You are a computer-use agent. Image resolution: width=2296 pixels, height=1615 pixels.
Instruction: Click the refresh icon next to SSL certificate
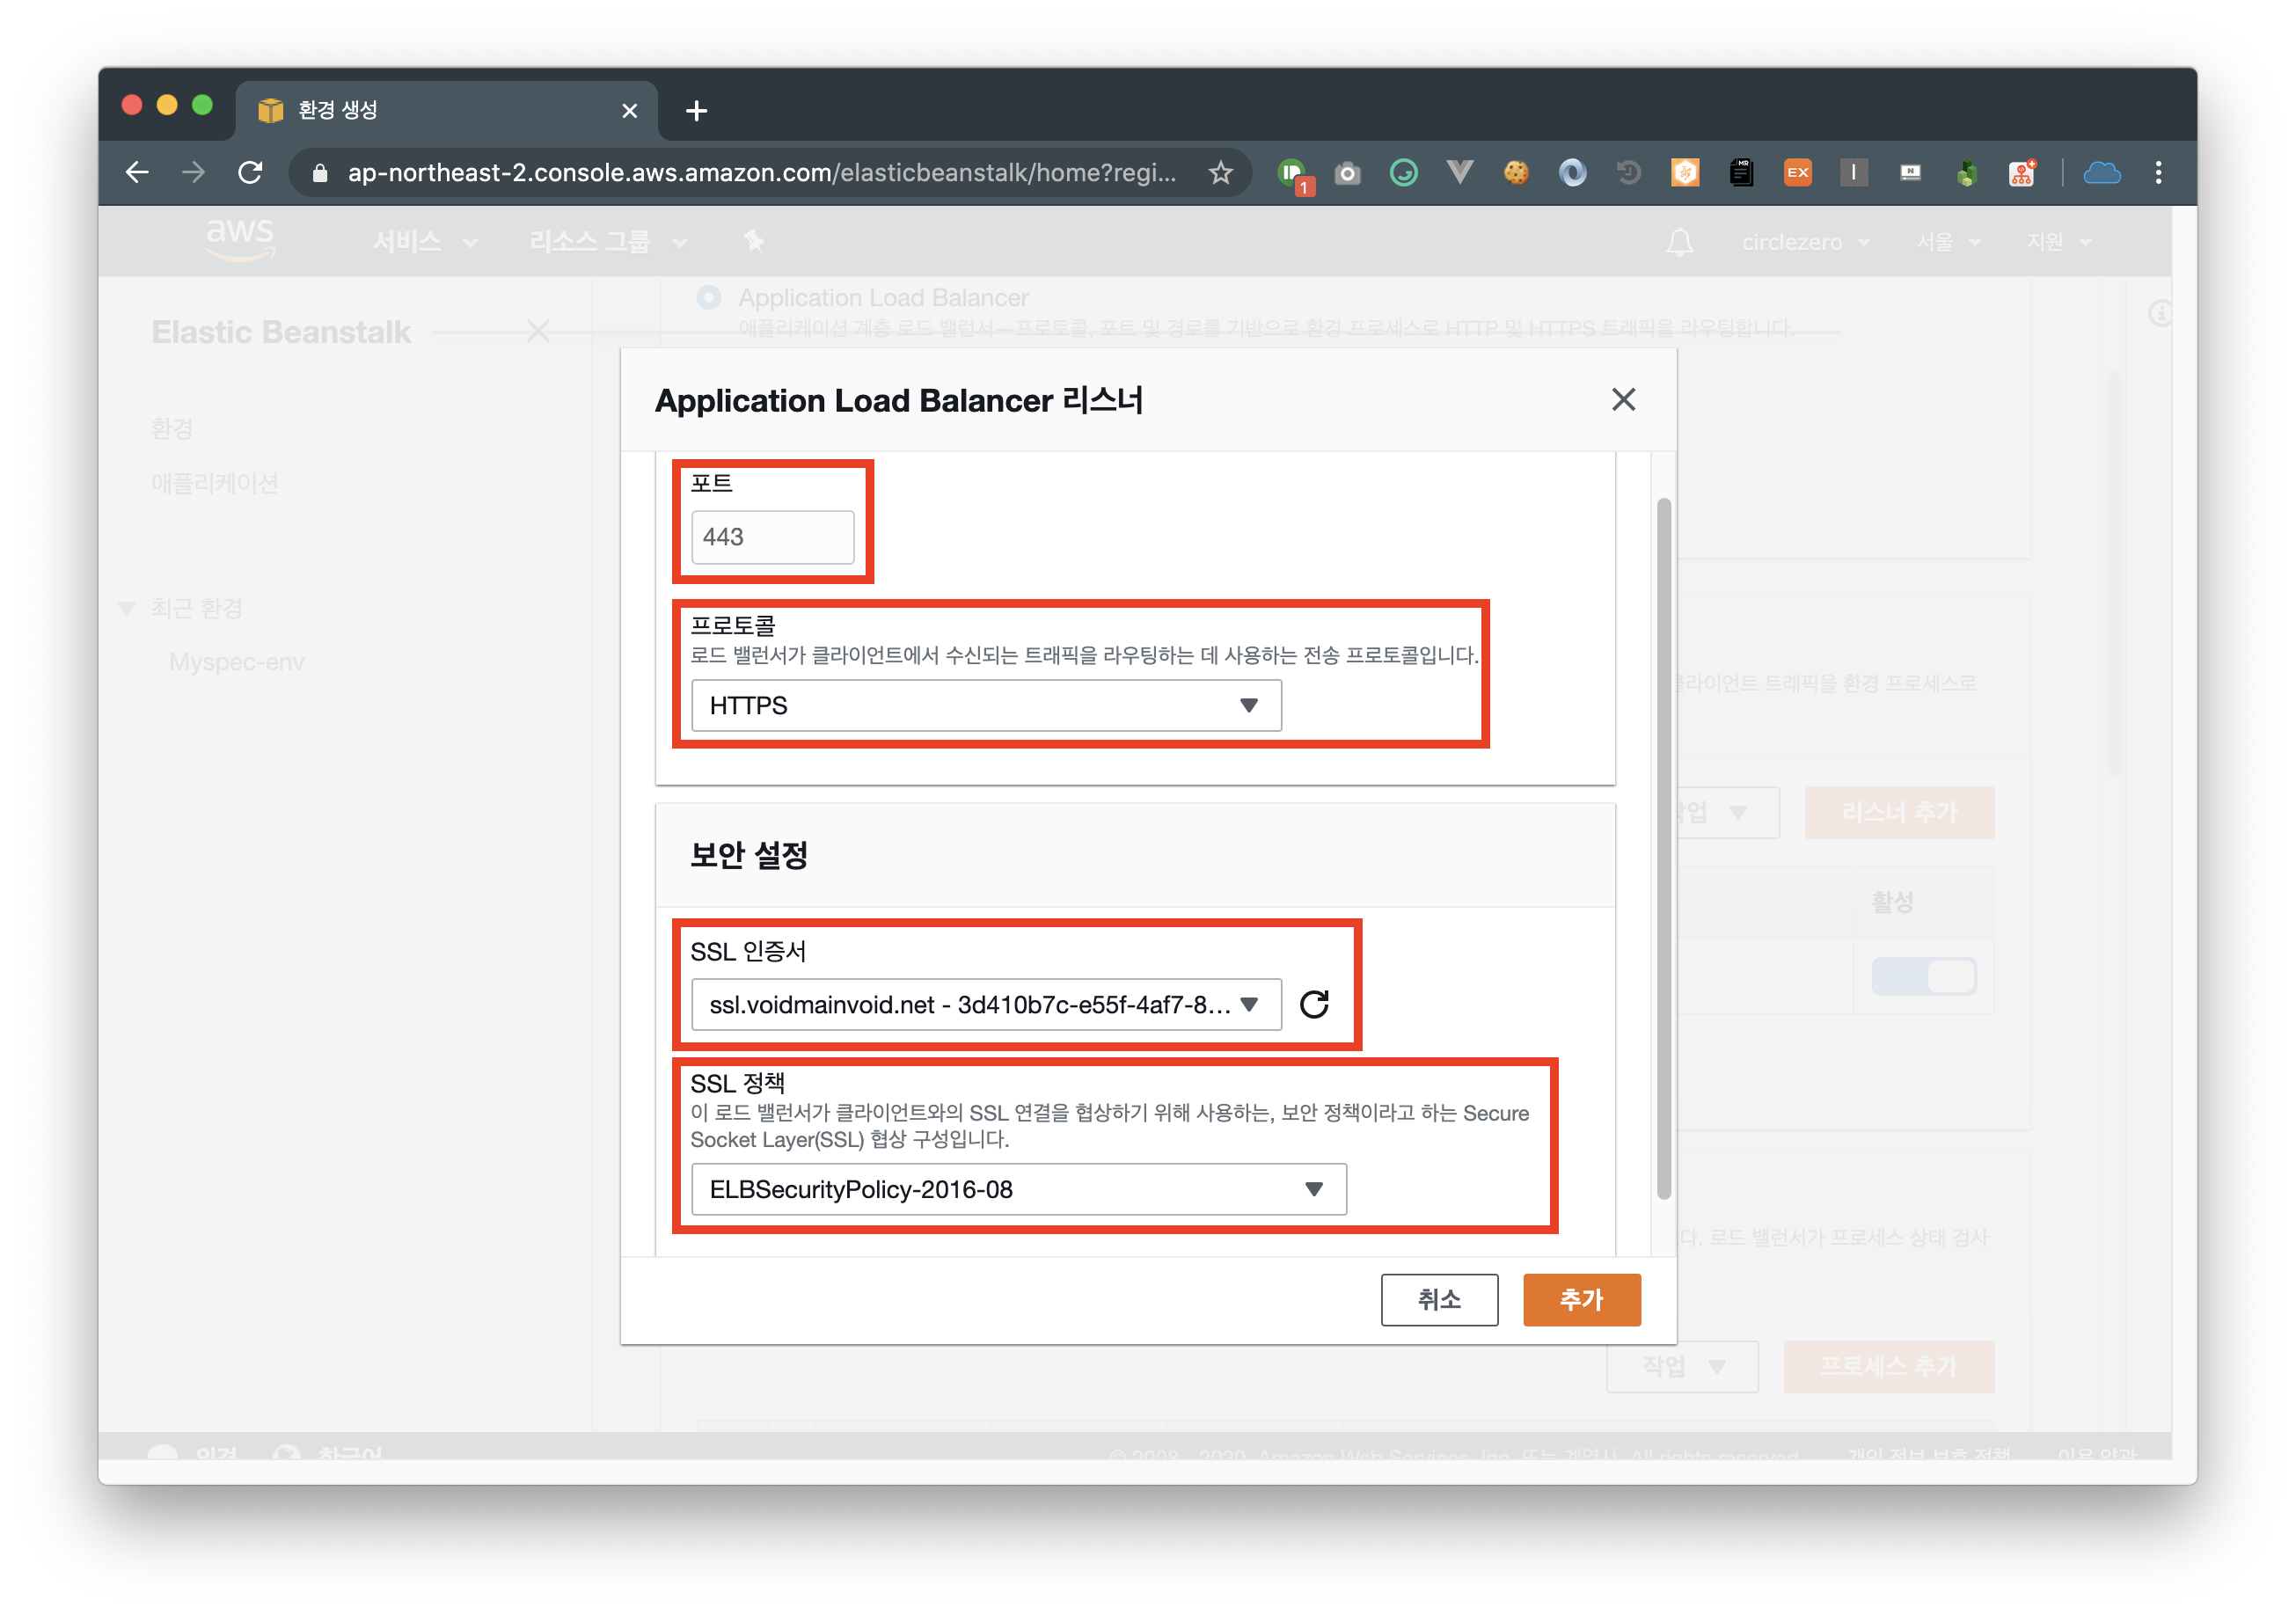click(1313, 1004)
